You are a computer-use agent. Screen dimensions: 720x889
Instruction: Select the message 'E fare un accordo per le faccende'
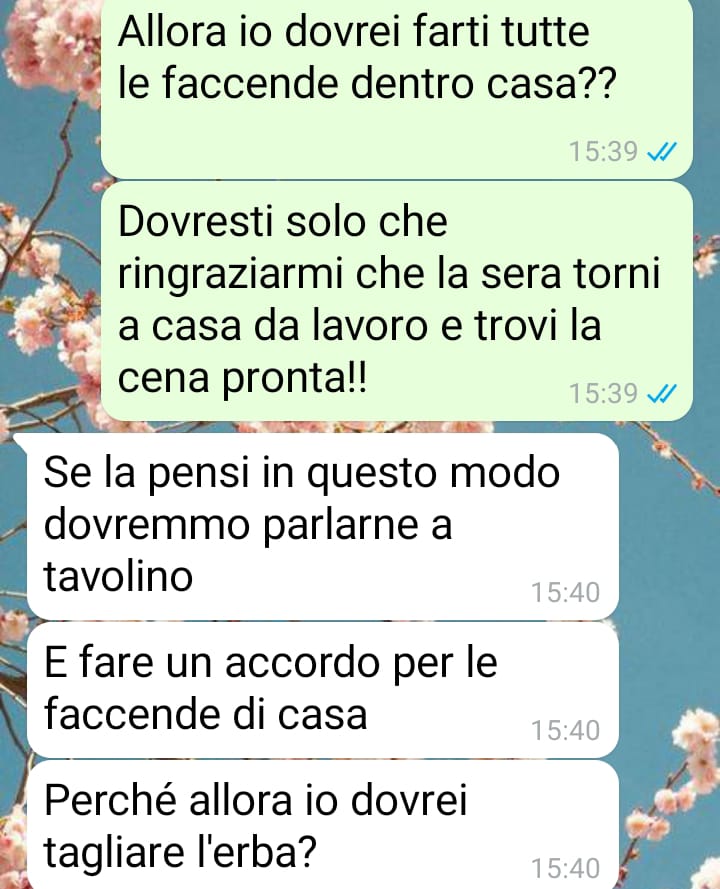(x=323, y=689)
